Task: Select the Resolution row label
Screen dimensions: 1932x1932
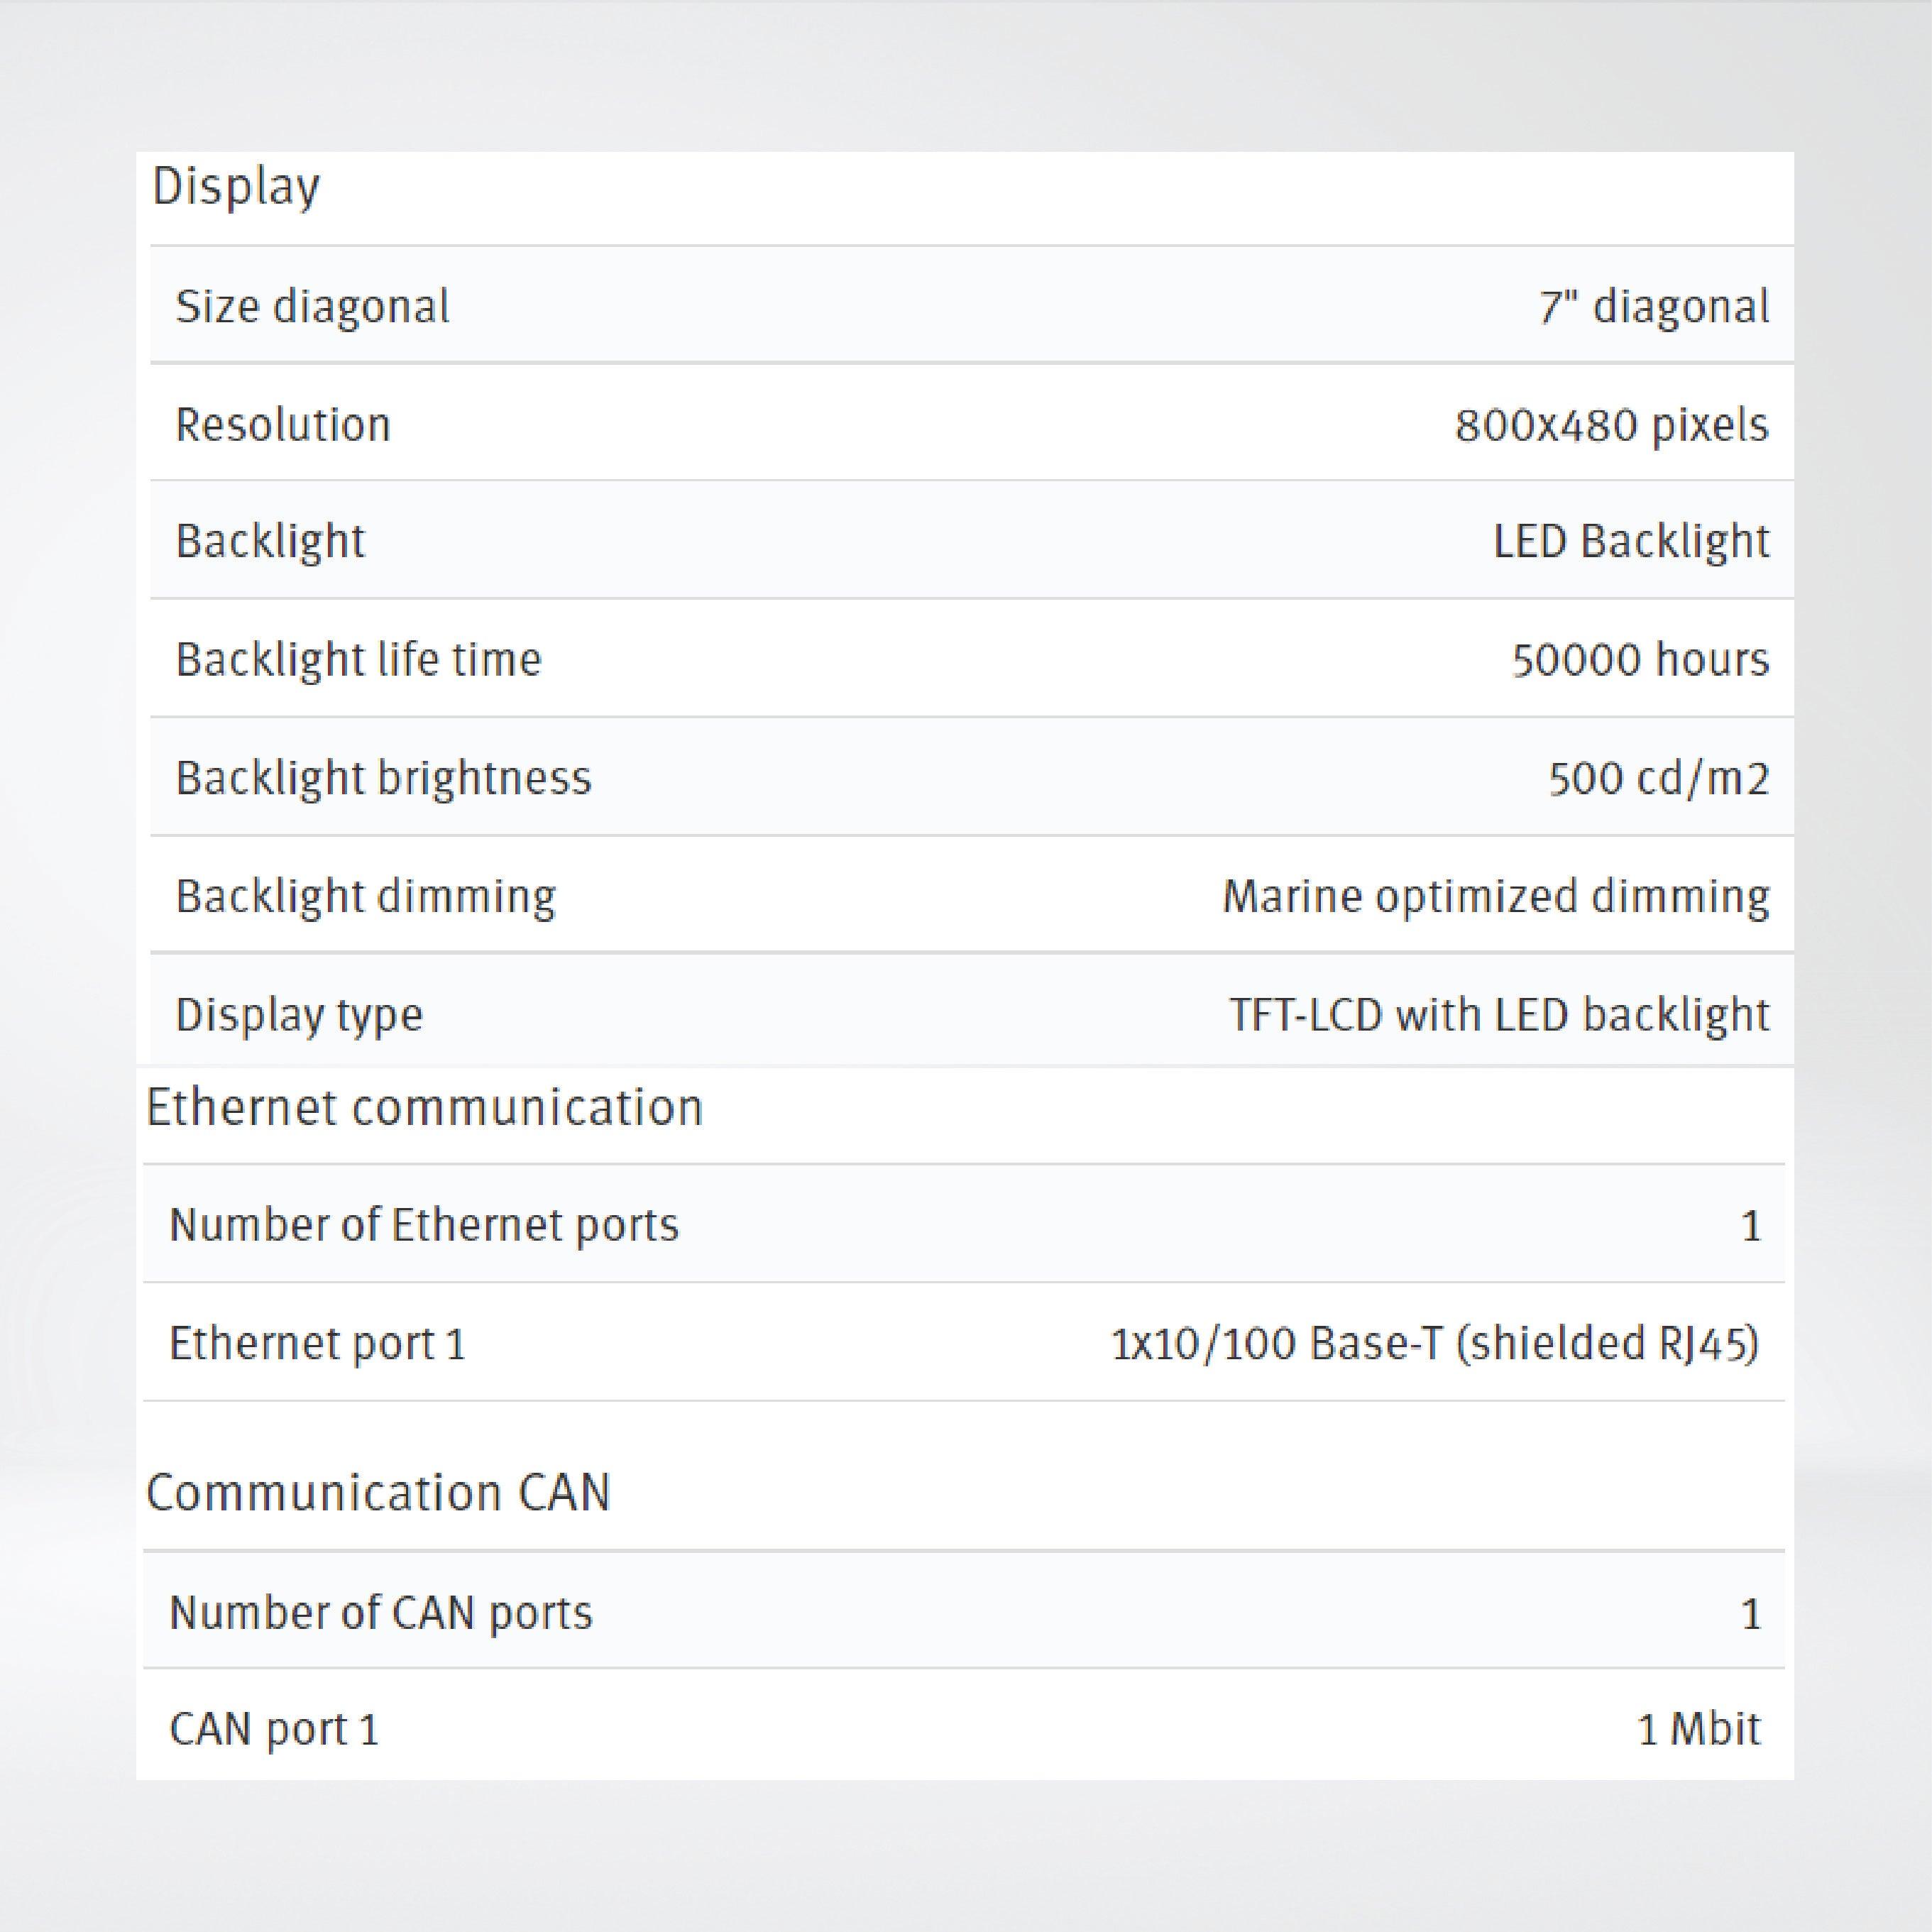Action: pos(283,425)
